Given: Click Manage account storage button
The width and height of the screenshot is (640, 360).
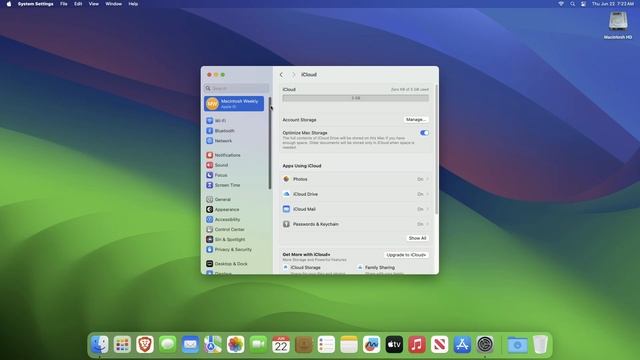Looking at the screenshot, I should 416,120.
